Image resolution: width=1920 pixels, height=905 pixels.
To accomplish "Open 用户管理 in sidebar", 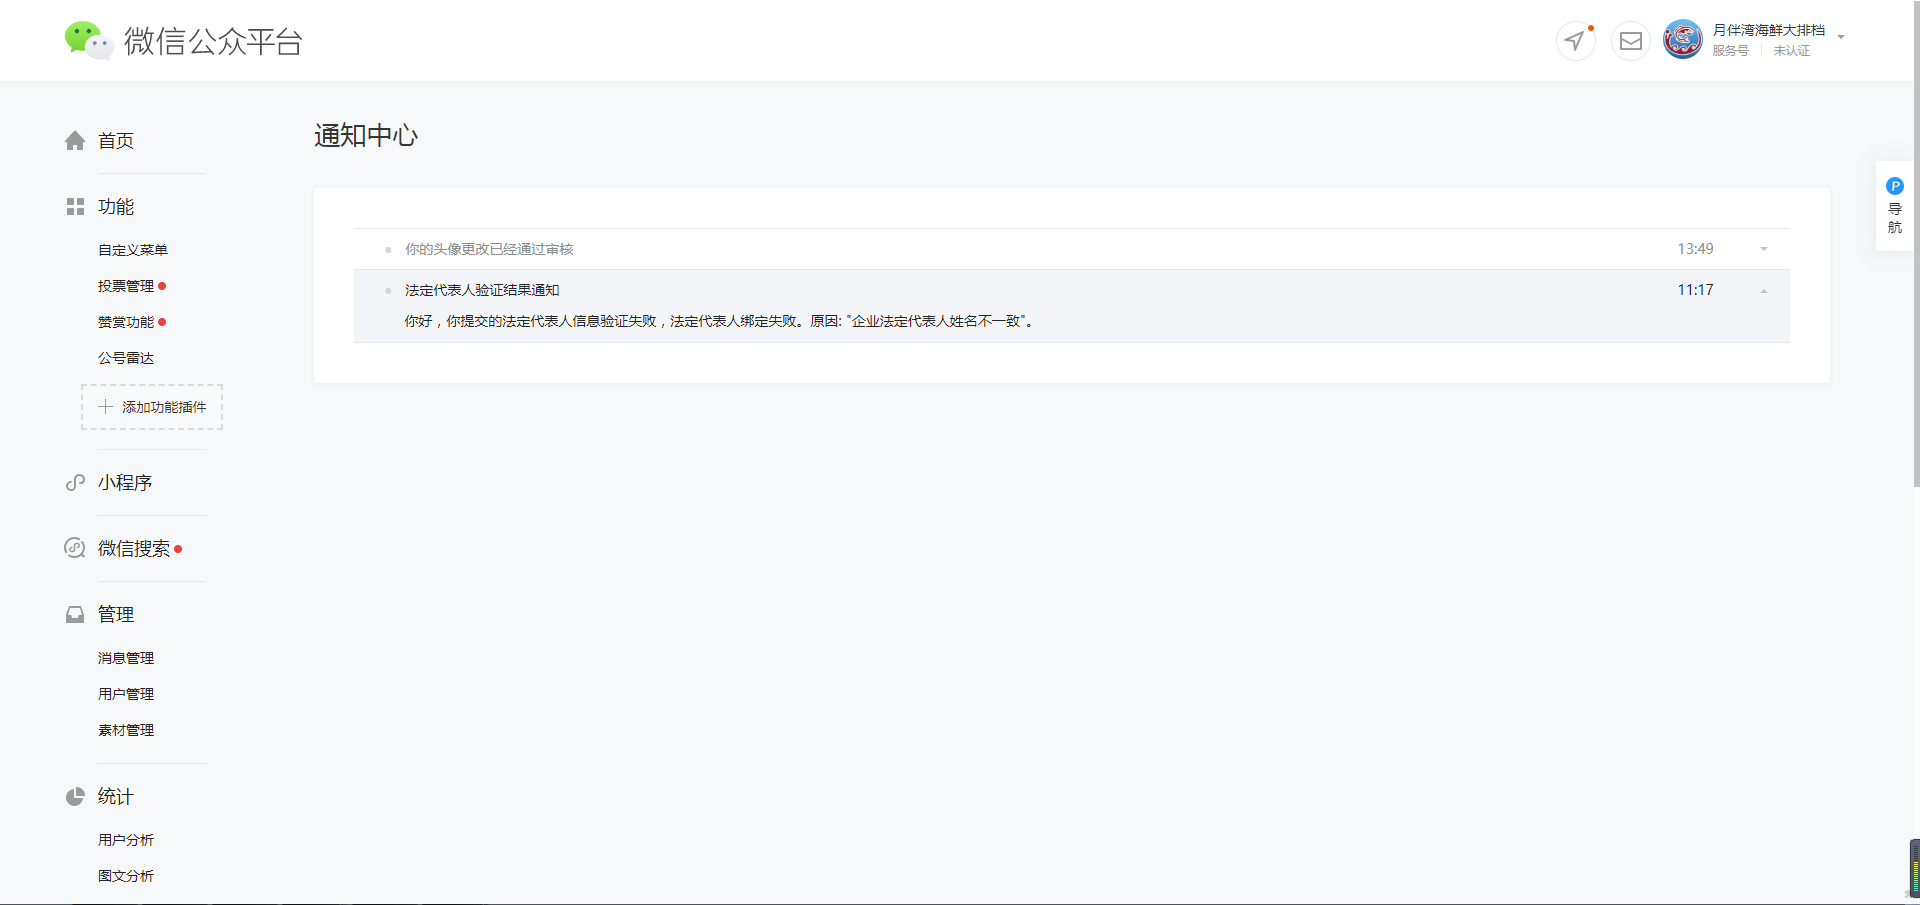I will [126, 694].
